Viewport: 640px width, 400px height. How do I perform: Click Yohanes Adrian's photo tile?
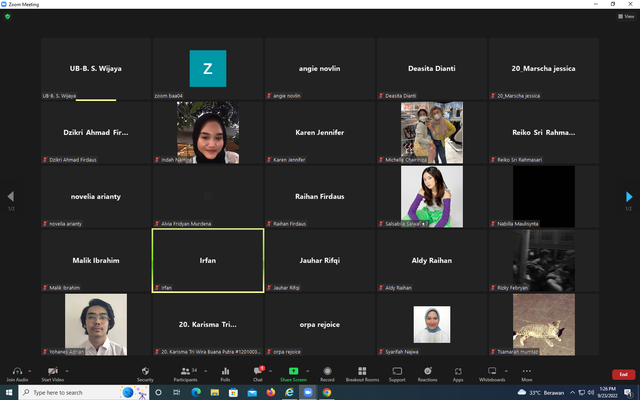(x=96, y=324)
